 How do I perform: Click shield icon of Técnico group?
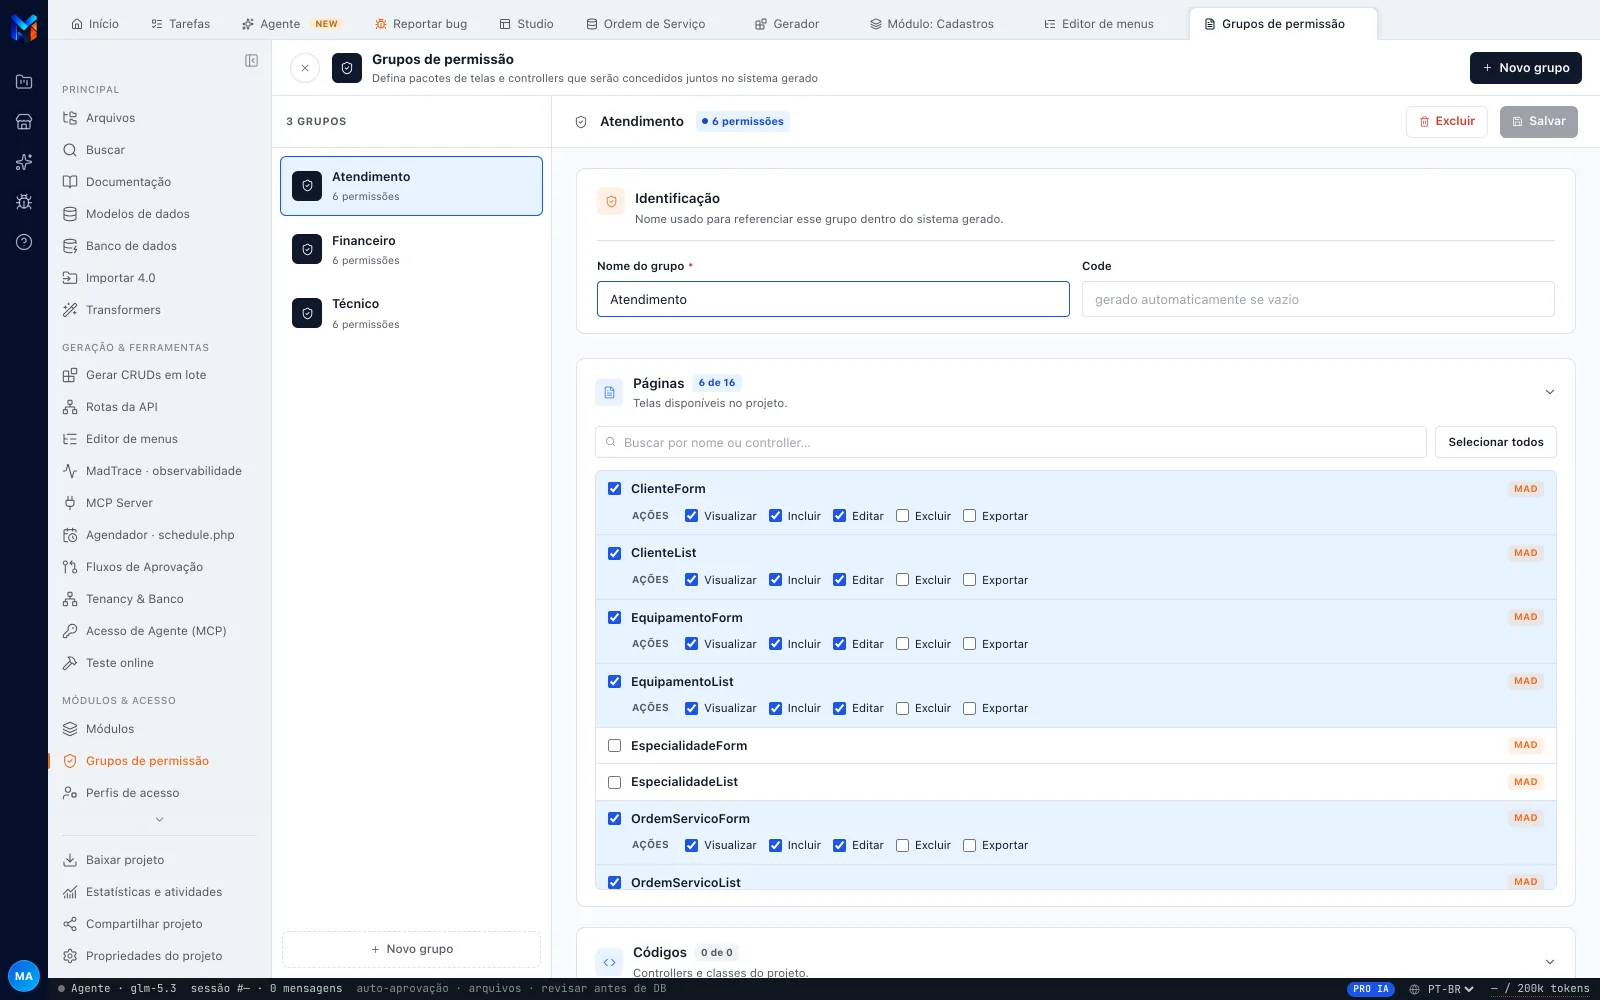pyautogui.click(x=307, y=313)
